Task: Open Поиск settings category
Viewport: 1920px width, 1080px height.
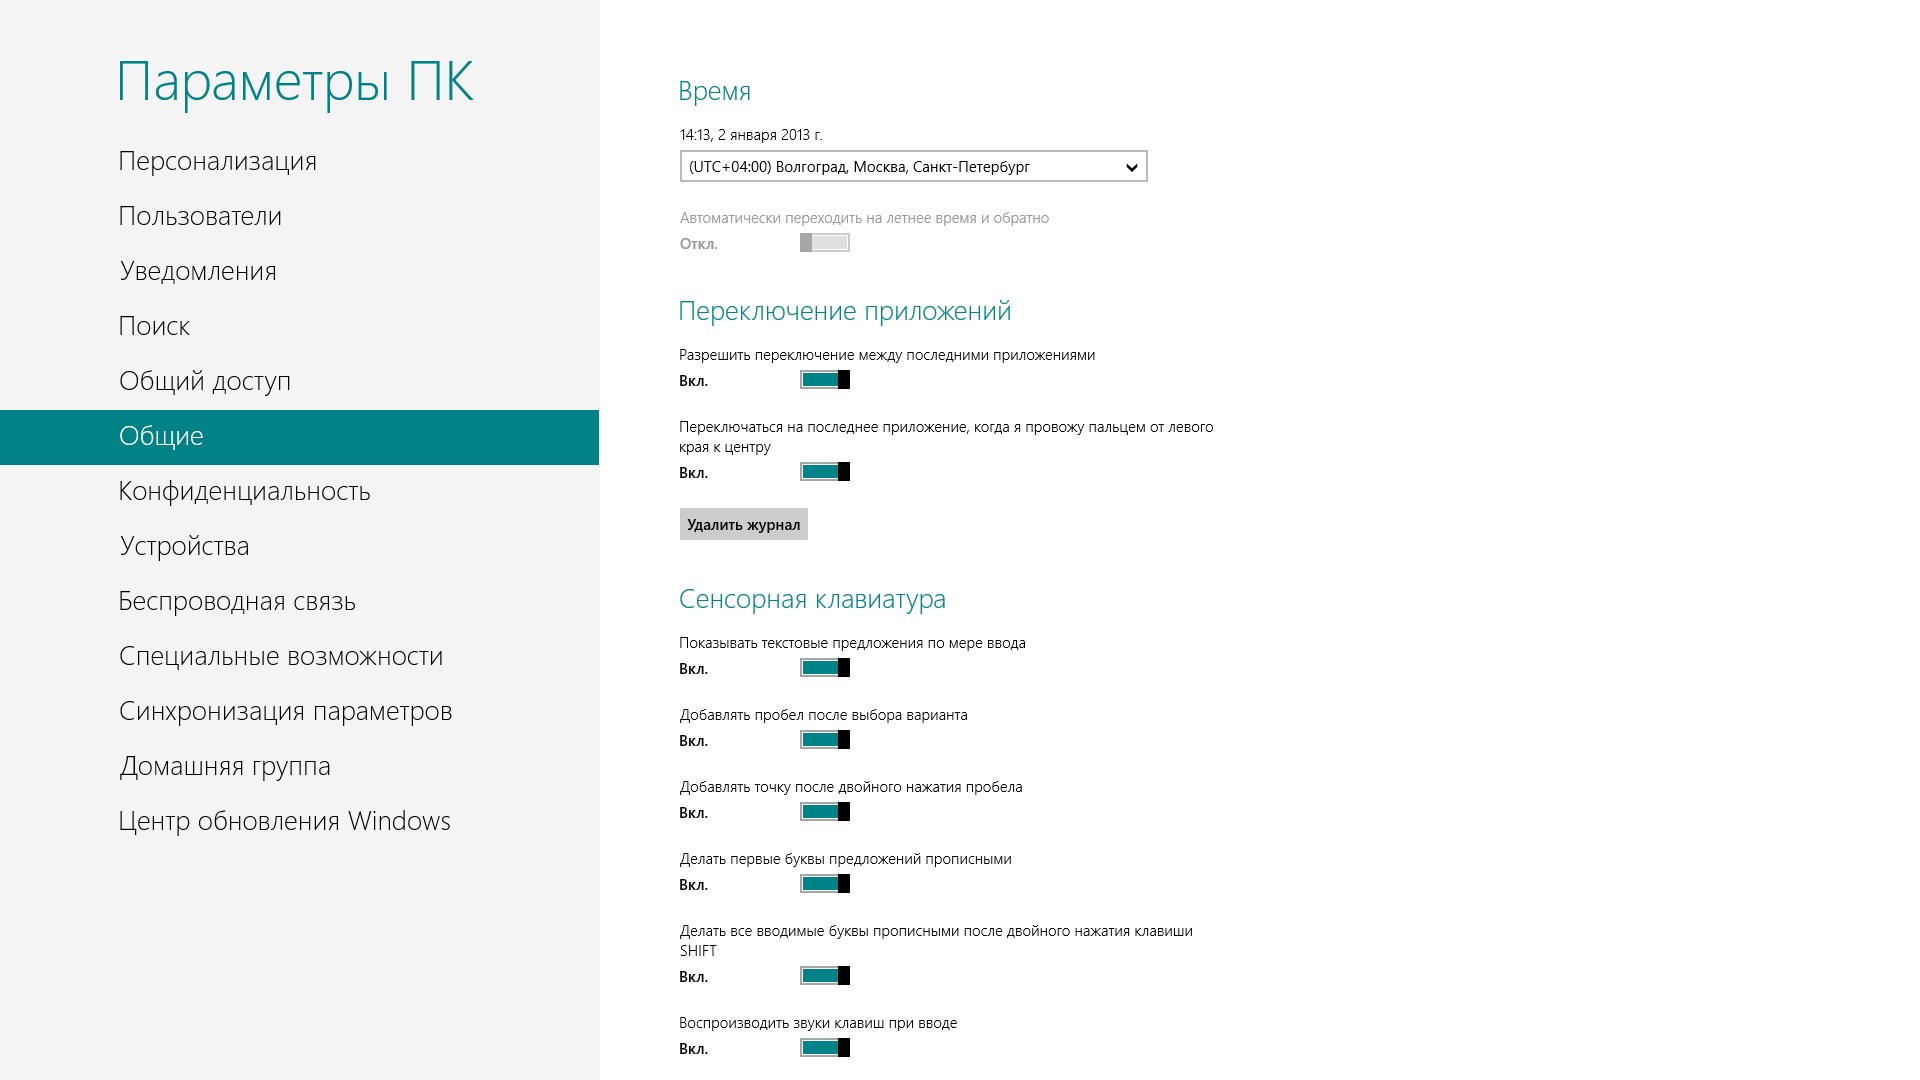Action: (x=154, y=327)
